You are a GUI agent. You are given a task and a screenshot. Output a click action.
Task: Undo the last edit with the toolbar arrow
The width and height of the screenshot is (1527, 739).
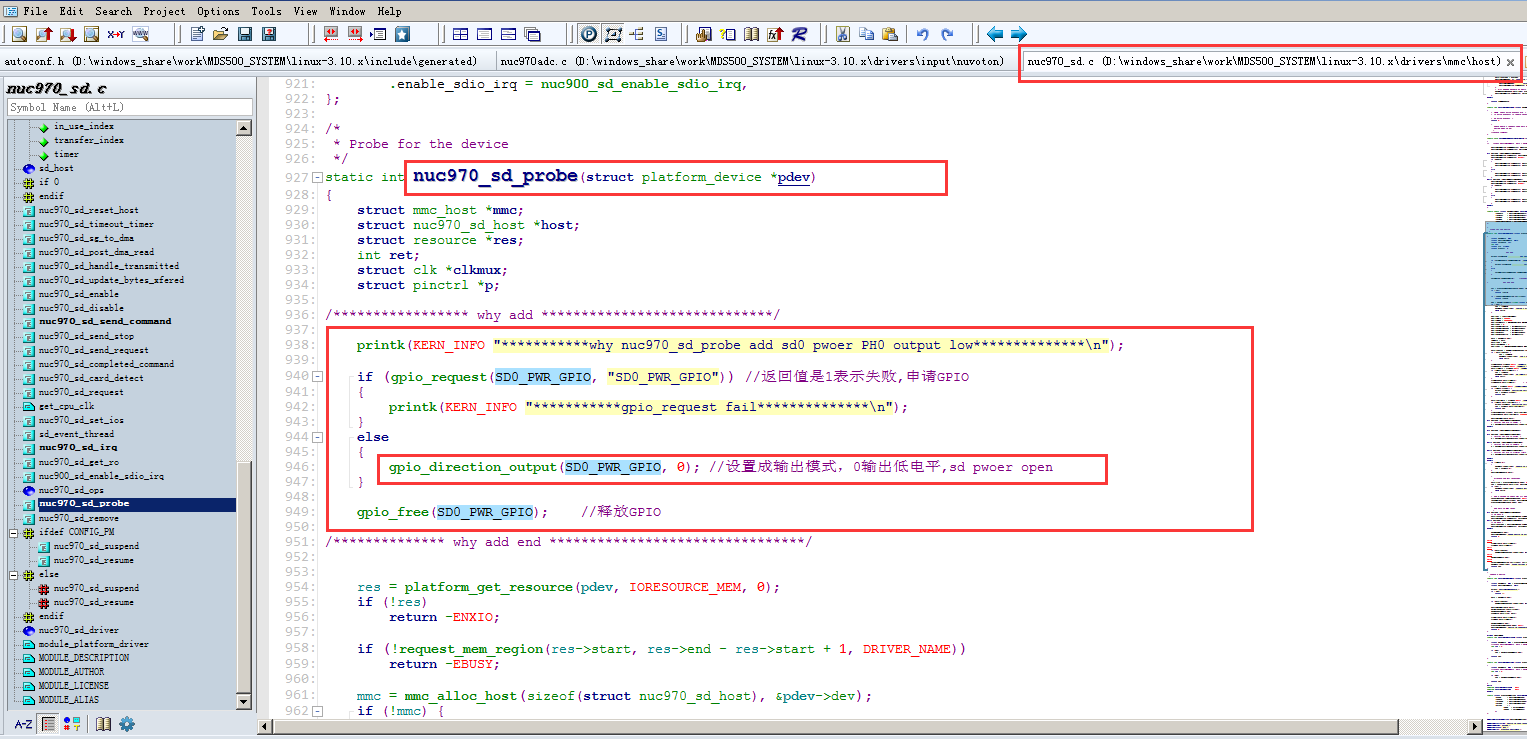[923, 34]
